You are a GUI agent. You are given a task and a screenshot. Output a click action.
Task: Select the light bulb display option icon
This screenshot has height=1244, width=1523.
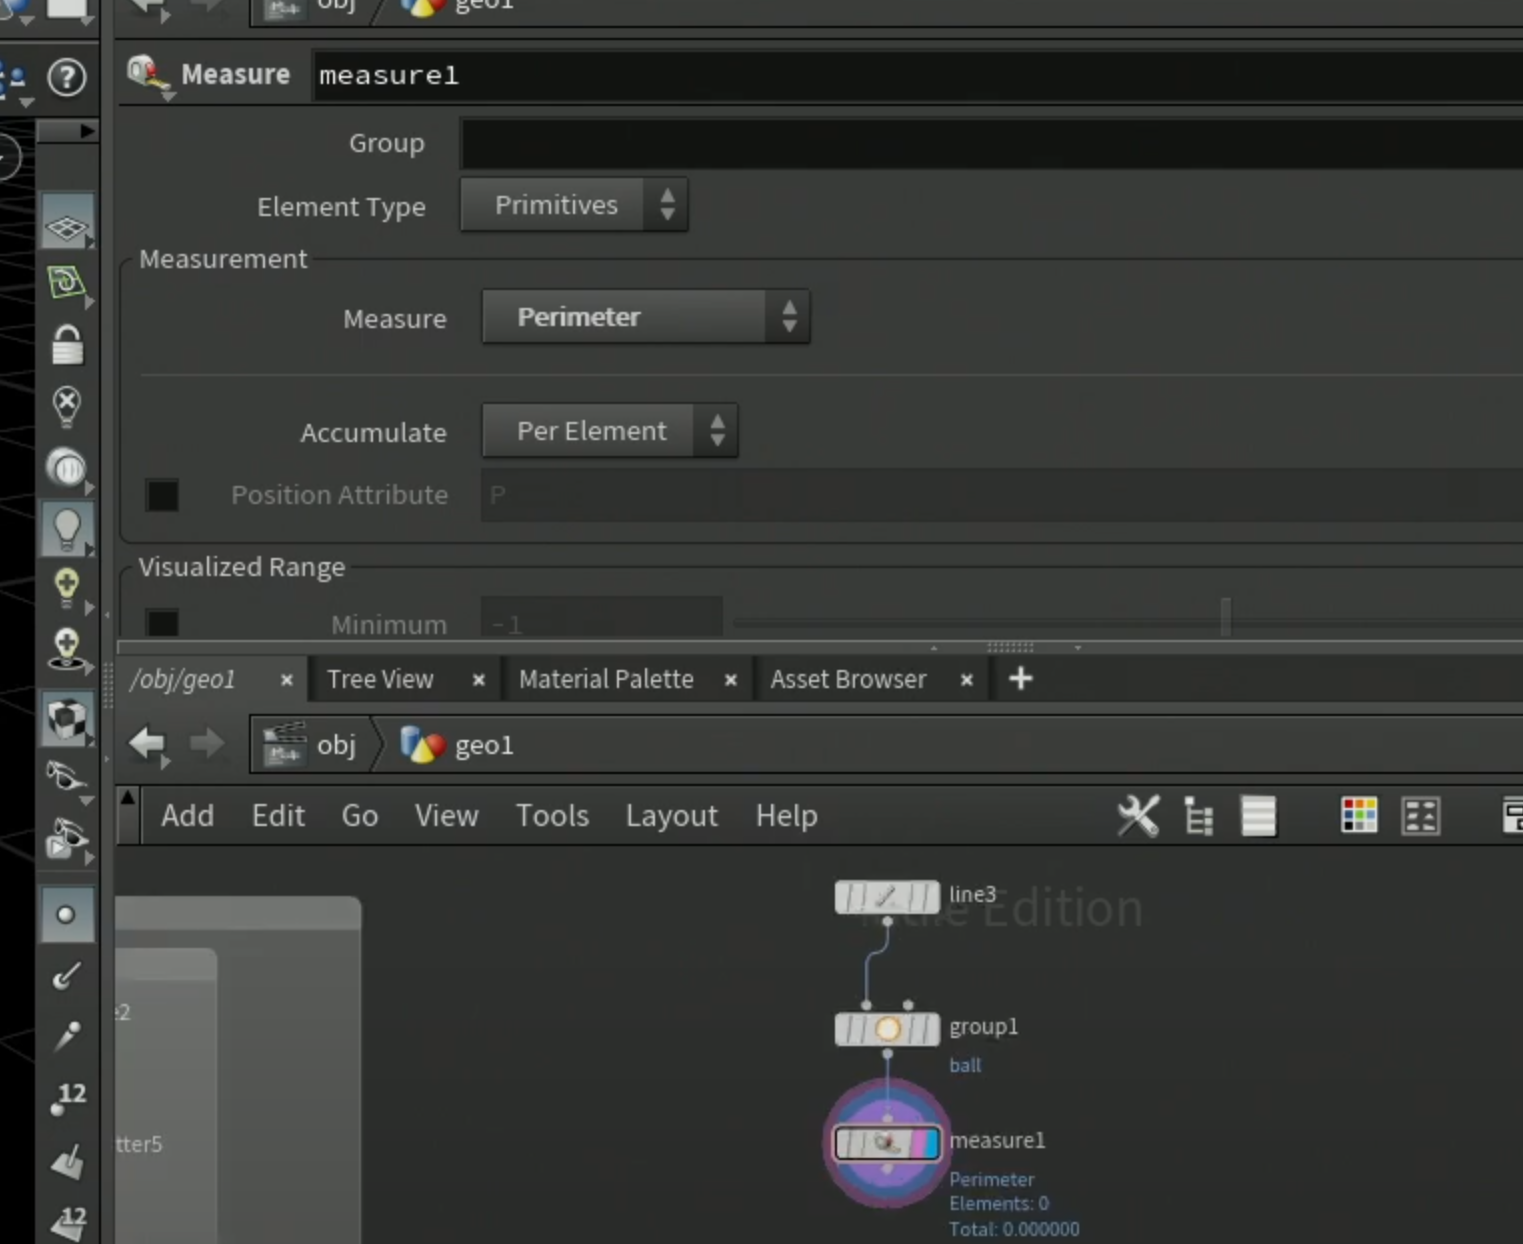pos(67,529)
